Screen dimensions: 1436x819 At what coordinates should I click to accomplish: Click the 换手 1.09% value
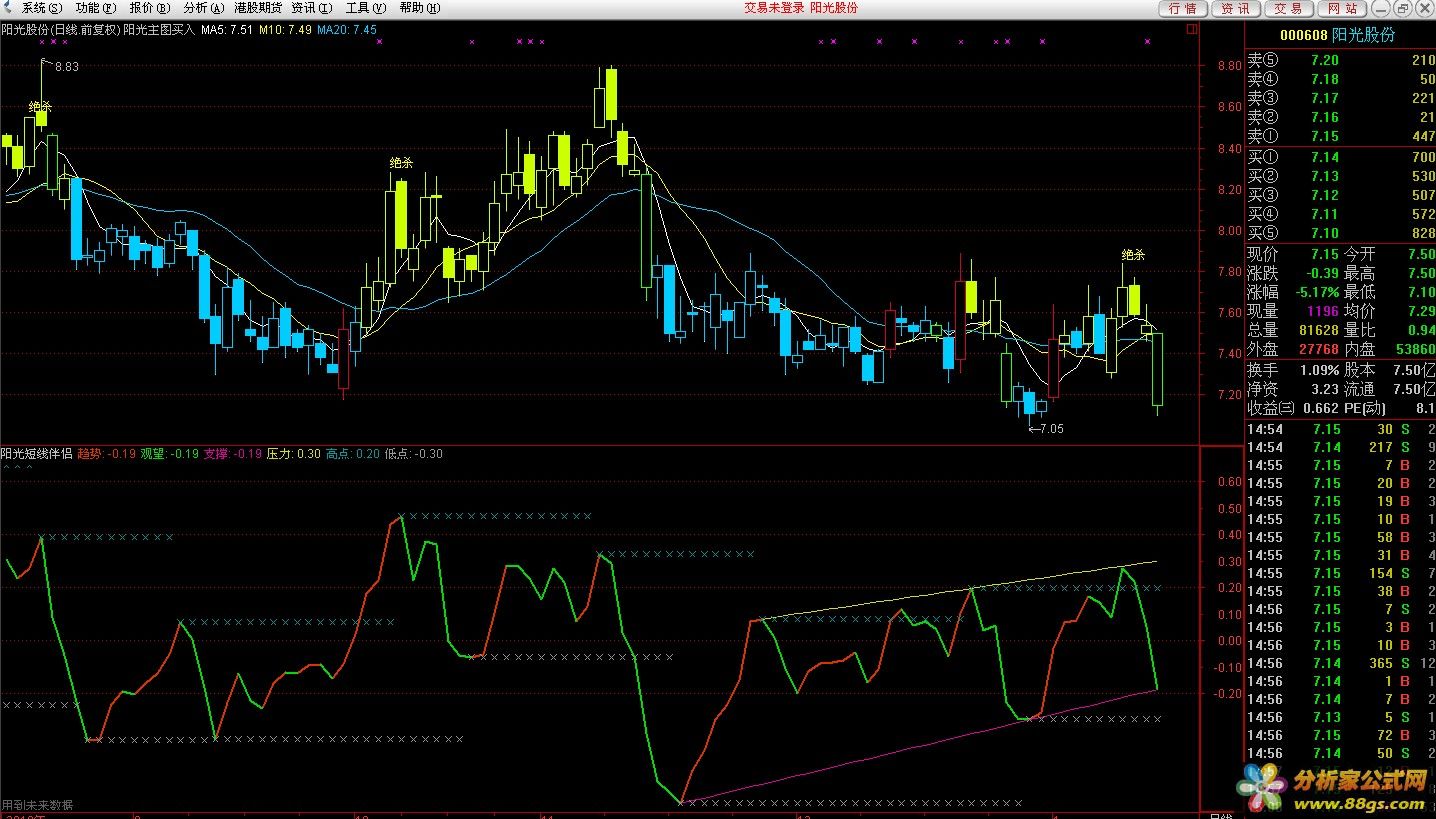(x=1319, y=370)
